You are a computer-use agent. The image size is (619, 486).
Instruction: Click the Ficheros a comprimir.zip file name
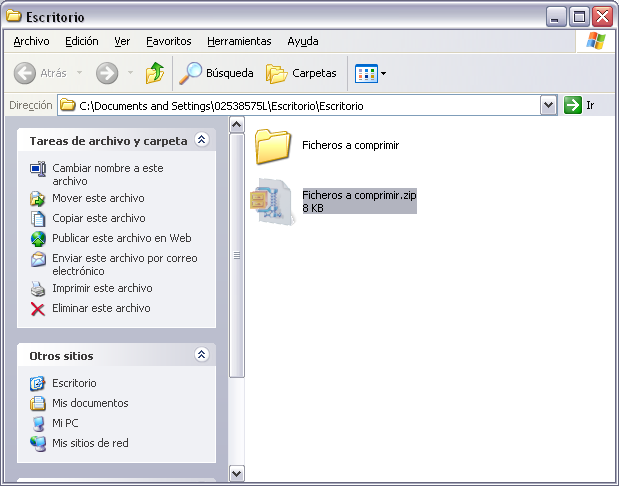359,195
